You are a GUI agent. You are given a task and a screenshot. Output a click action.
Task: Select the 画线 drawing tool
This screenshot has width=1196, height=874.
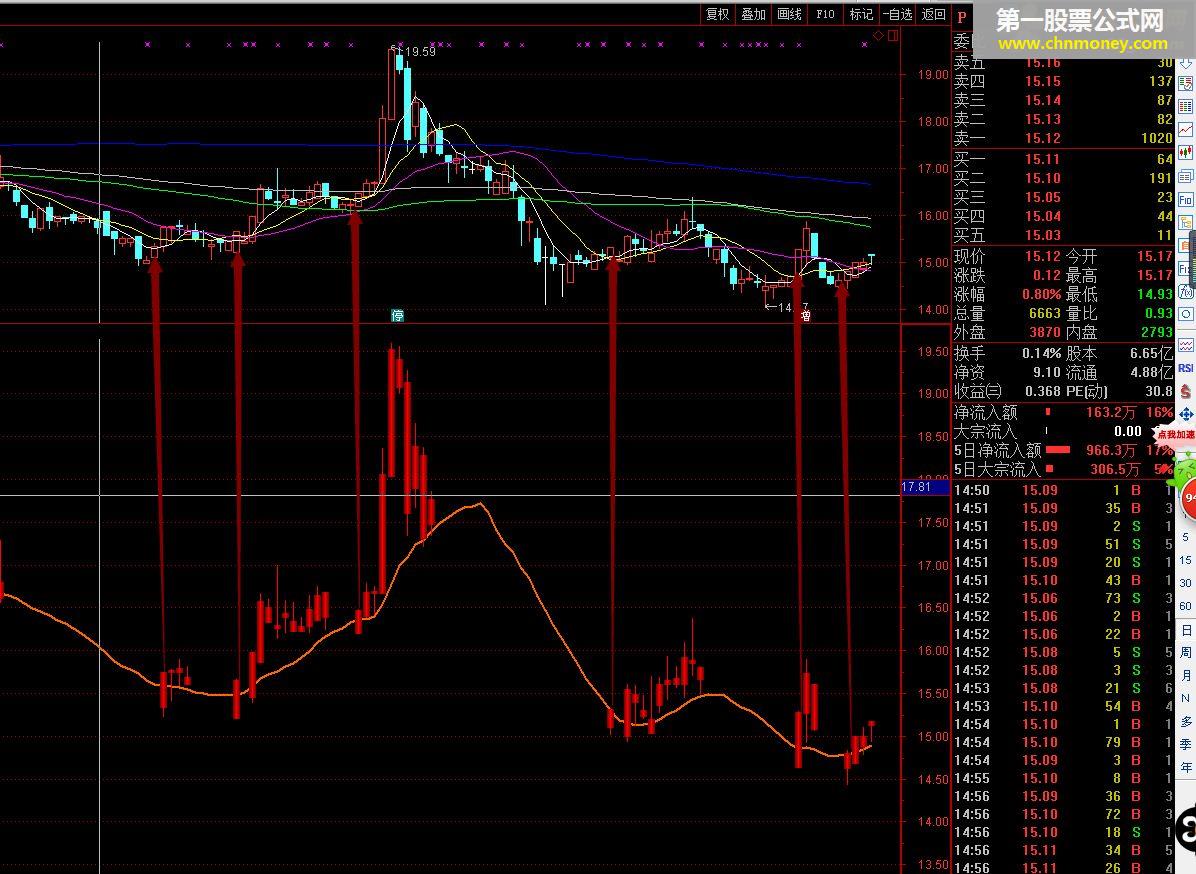click(x=789, y=14)
